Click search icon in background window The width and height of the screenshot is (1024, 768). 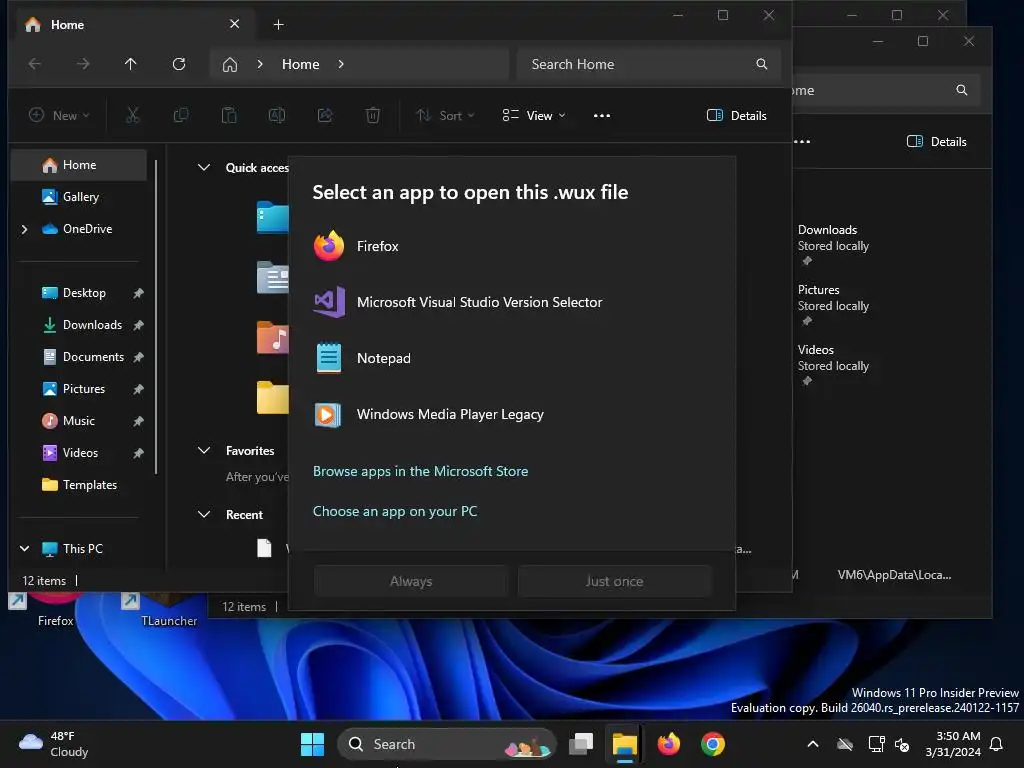(x=962, y=90)
